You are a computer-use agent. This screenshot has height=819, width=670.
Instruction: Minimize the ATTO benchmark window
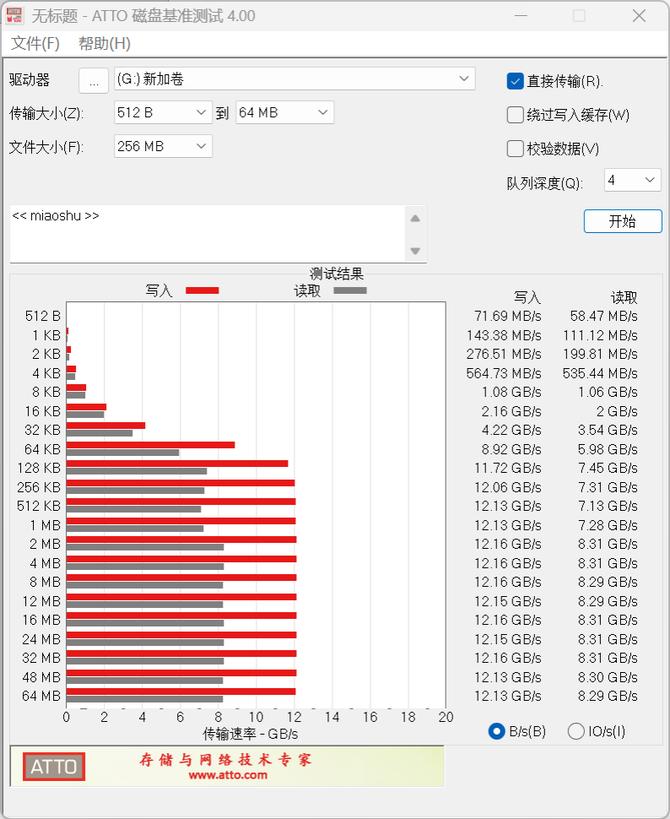pos(520,16)
